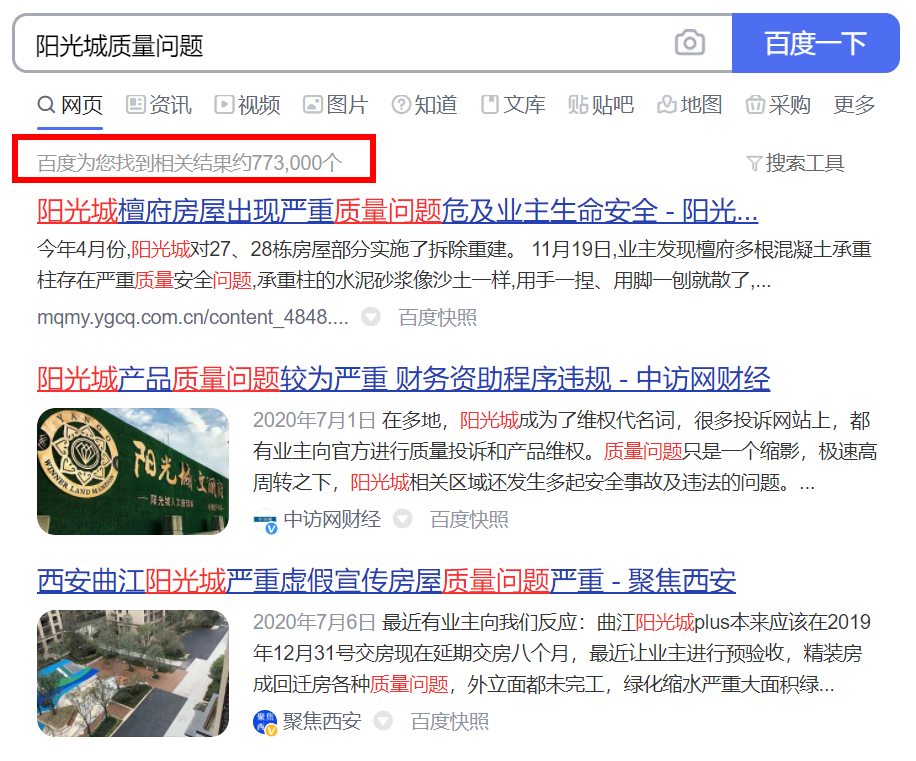916x761 pixels.
Task: Expand dropdown arrow beside 聚焦西安
Action: tap(383, 721)
